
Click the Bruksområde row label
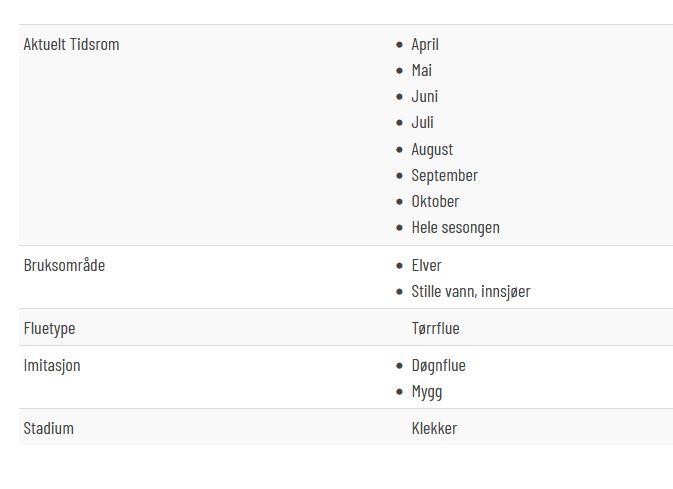pyautogui.click(x=64, y=265)
